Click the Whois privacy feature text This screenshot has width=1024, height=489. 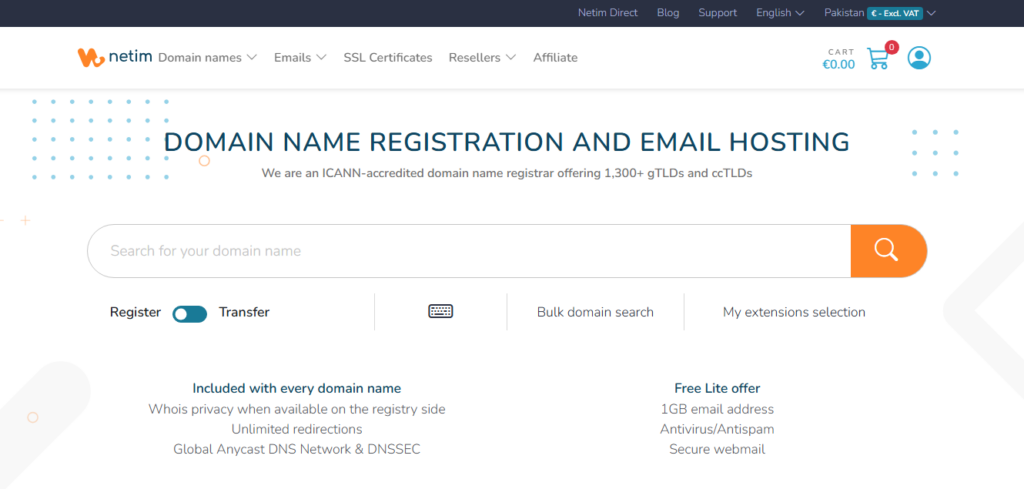pos(296,409)
